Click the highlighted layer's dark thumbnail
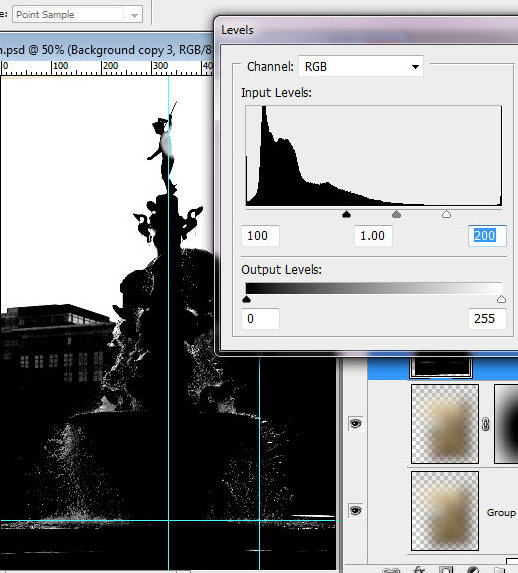The height and width of the screenshot is (573, 518). coord(441,368)
